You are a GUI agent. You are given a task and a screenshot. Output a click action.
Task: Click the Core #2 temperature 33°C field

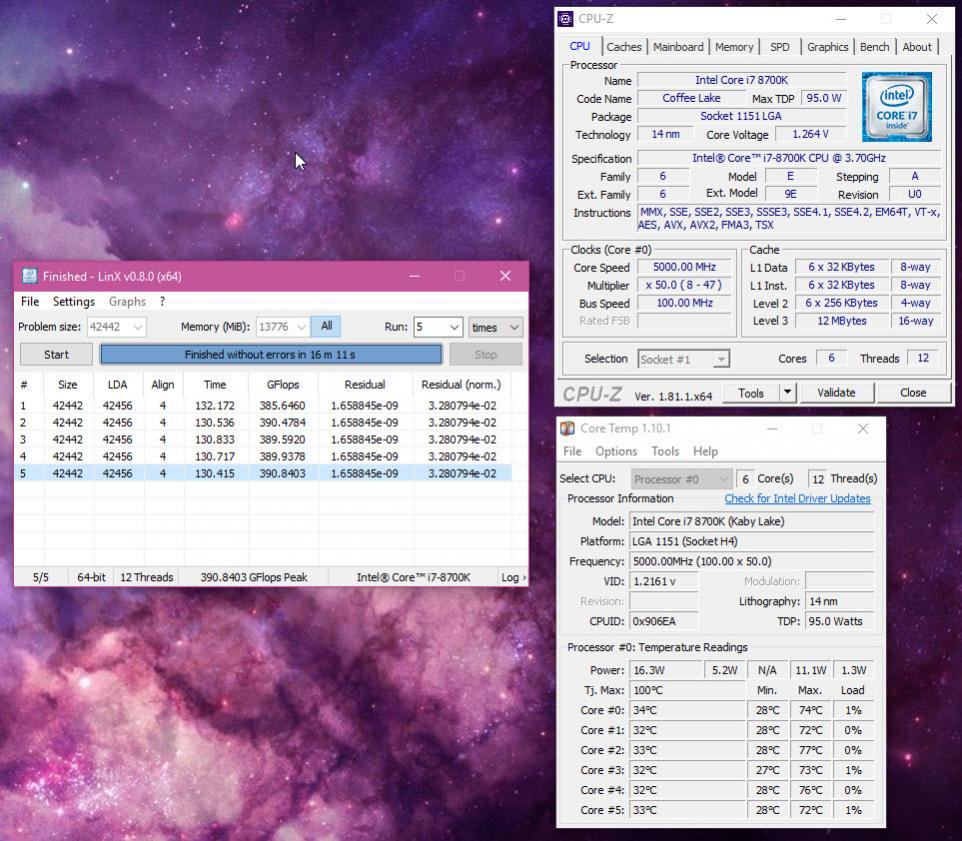click(687, 750)
